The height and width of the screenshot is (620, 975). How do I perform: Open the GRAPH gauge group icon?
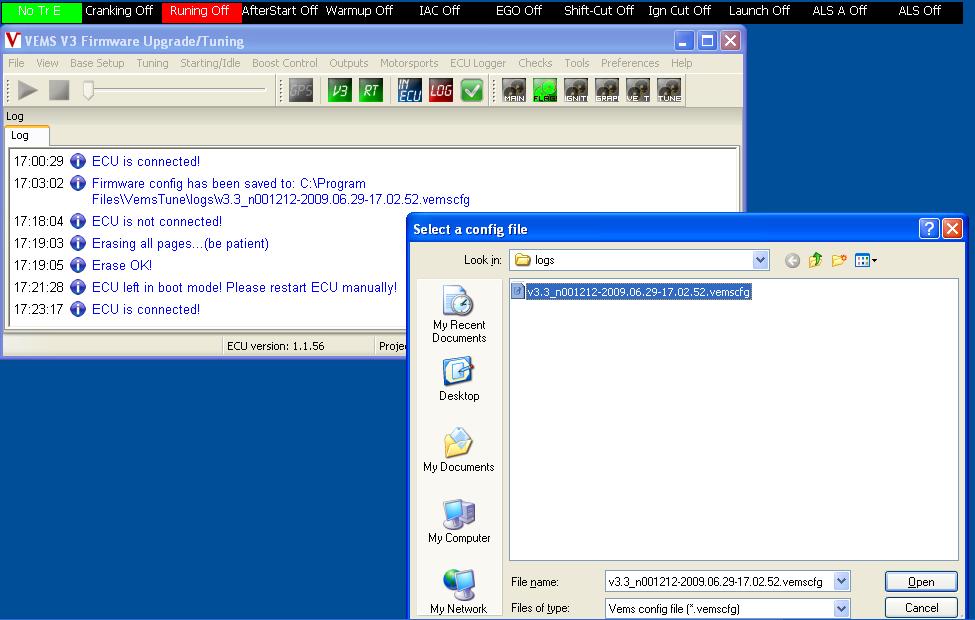(607, 91)
